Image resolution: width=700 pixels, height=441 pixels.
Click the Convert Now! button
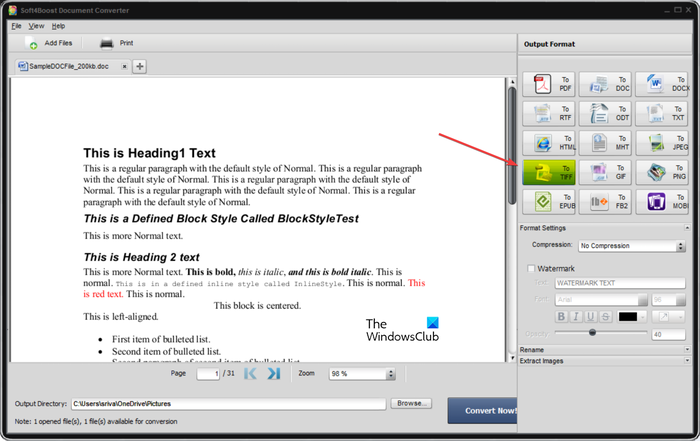coord(483,411)
